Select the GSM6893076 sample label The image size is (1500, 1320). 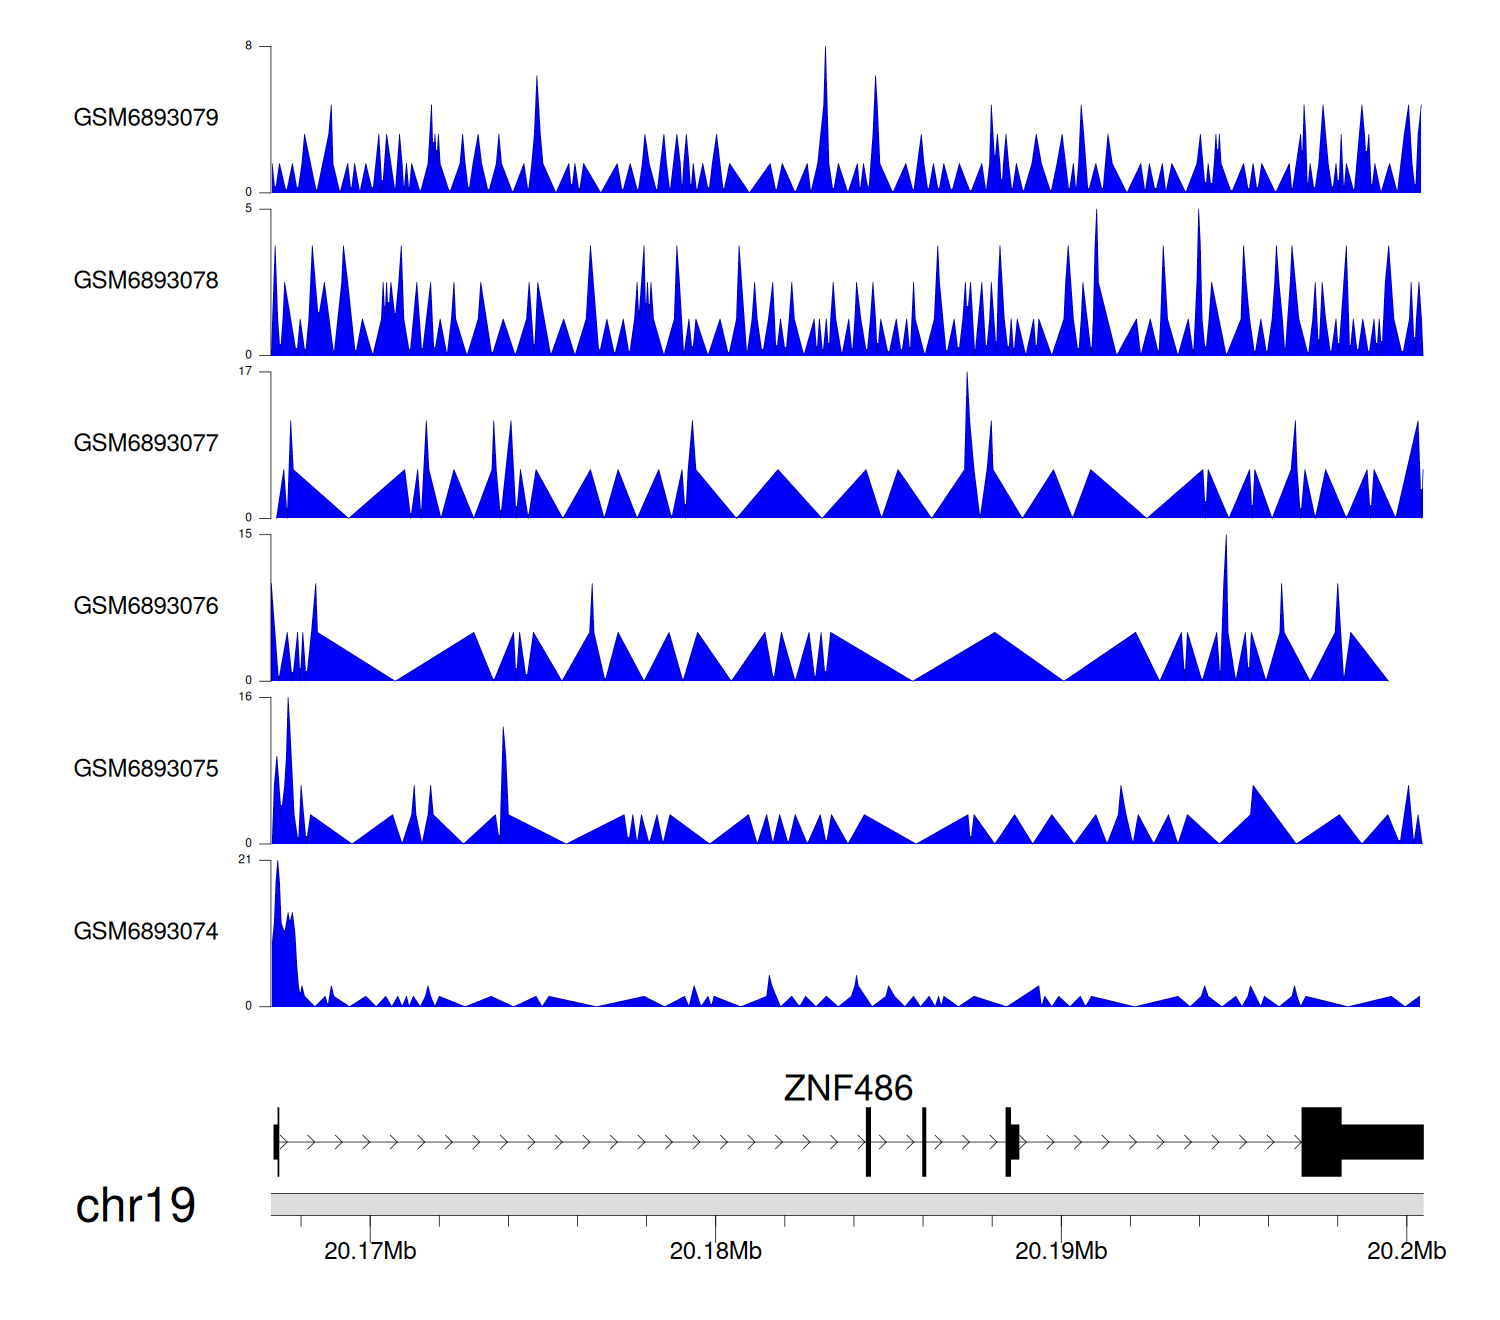tap(146, 606)
